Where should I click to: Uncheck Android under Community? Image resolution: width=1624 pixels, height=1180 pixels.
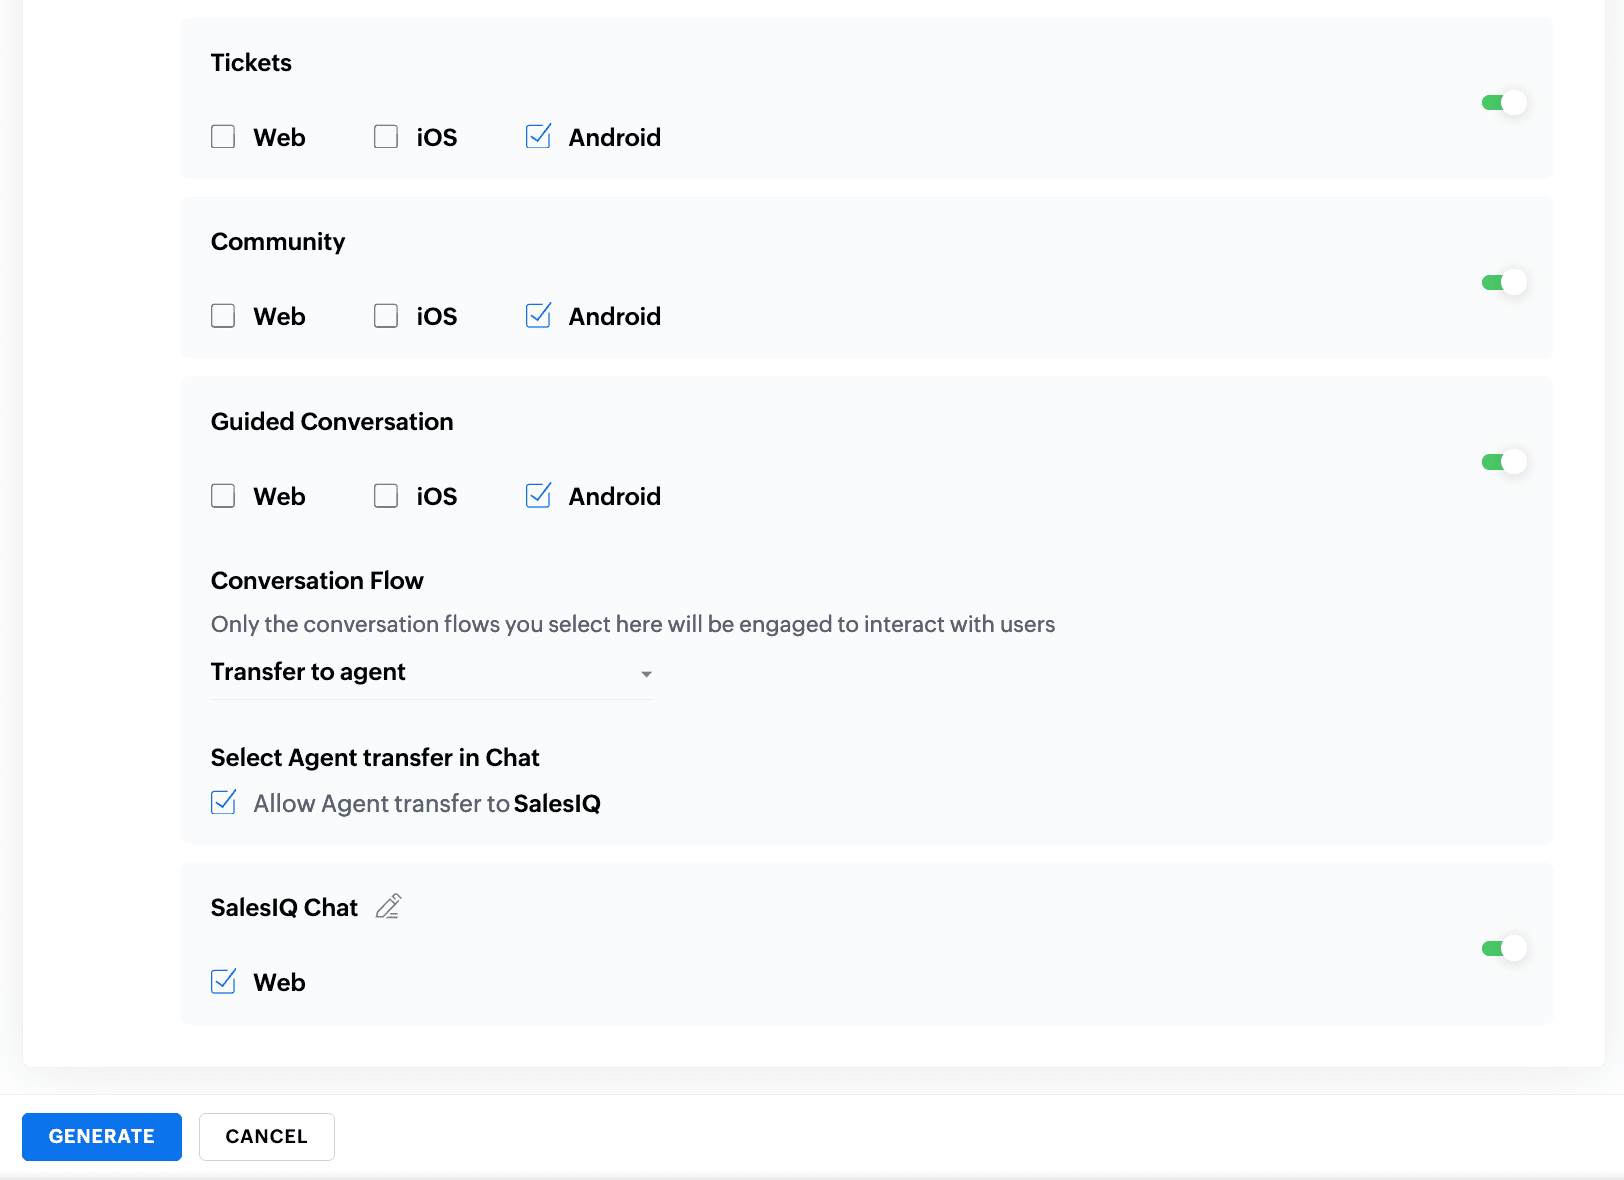[538, 316]
